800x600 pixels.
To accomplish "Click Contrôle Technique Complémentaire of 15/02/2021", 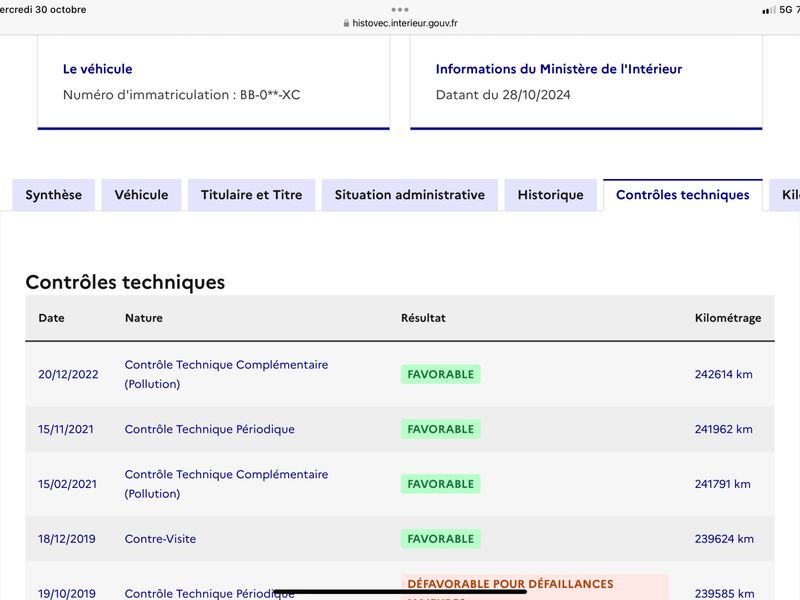I will [x=227, y=484].
